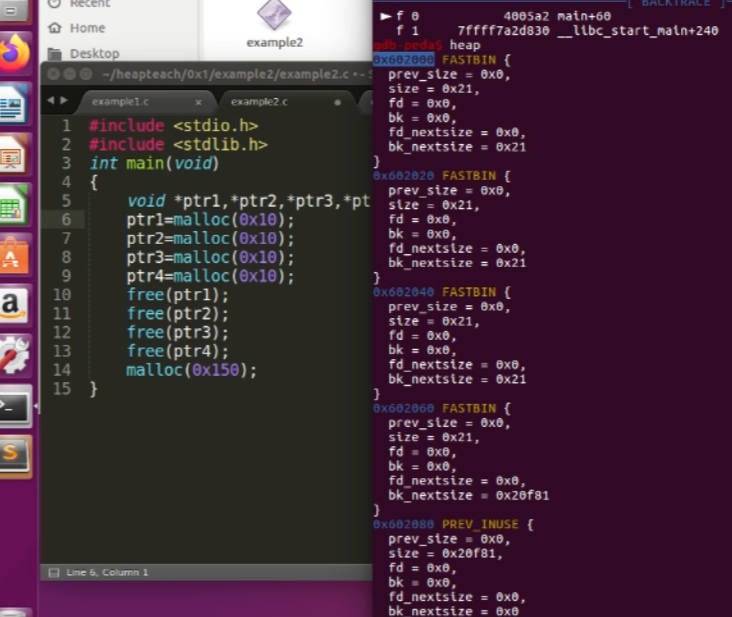Image resolution: width=732 pixels, height=617 pixels.
Task: Click line number 14 in the gutter
Action: point(61,370)
